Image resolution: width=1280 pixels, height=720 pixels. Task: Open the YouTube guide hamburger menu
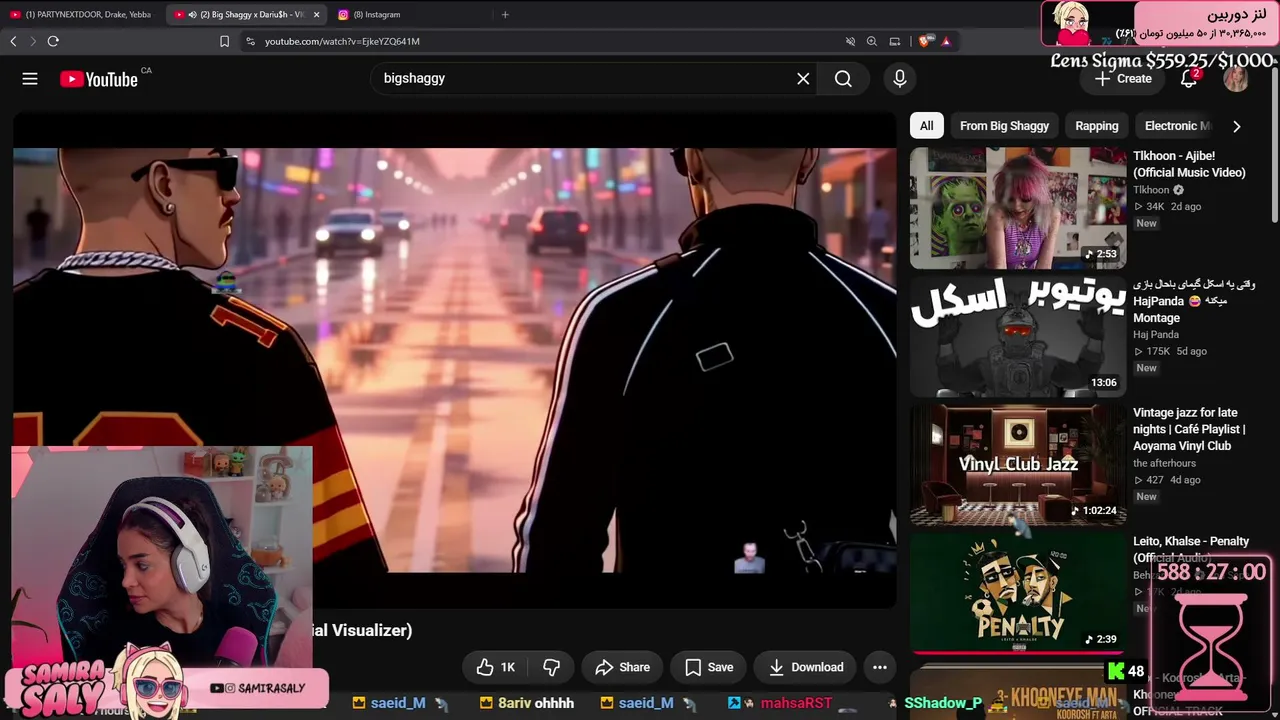[30, 79]
